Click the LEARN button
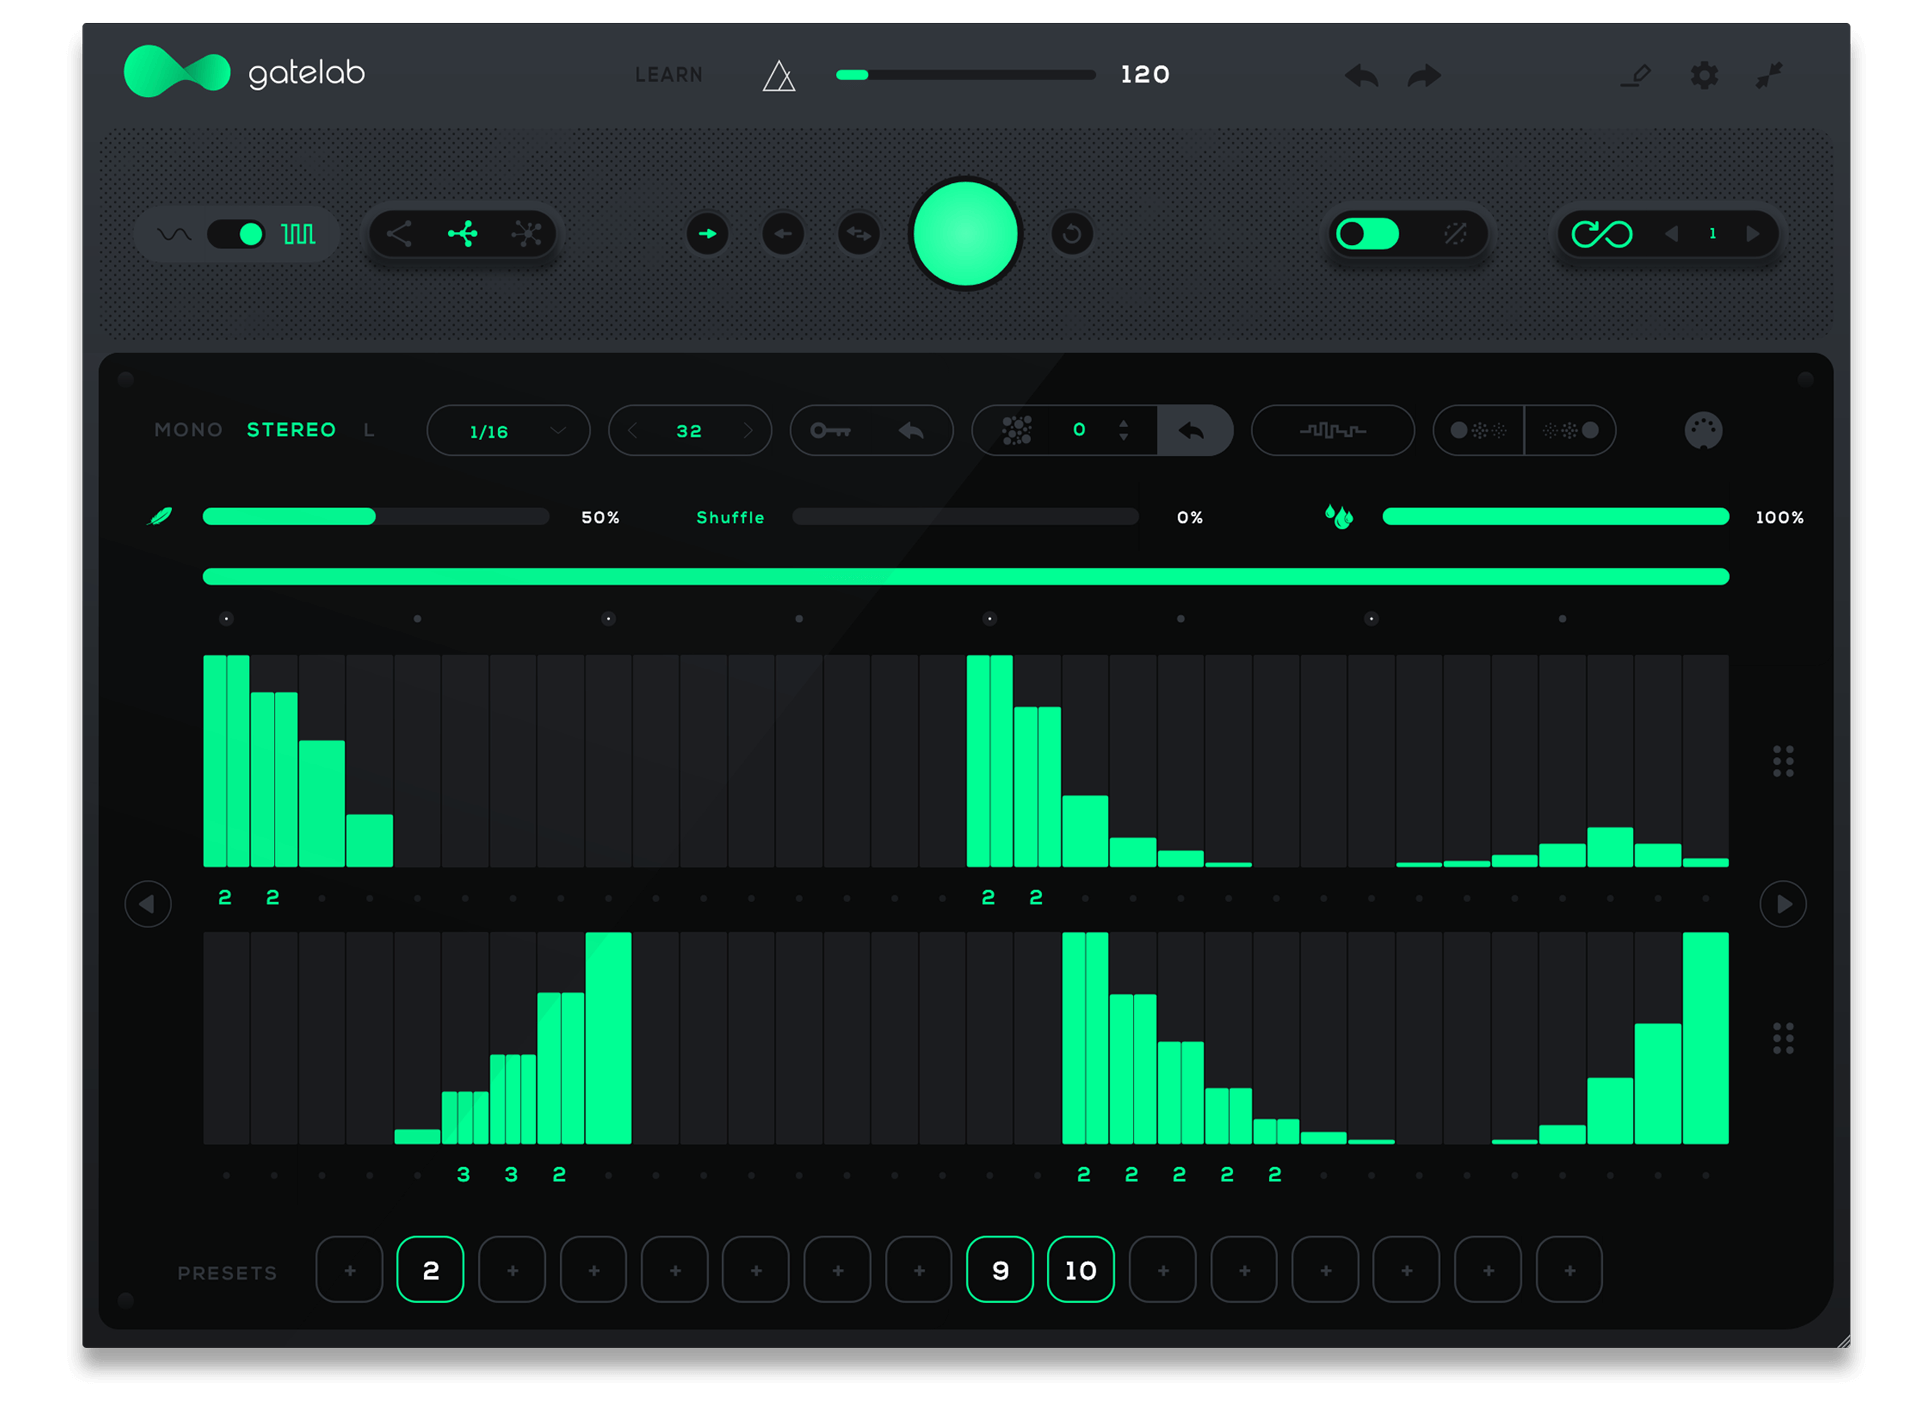The image size is (1920, 1403). click(x=668, y=75)
